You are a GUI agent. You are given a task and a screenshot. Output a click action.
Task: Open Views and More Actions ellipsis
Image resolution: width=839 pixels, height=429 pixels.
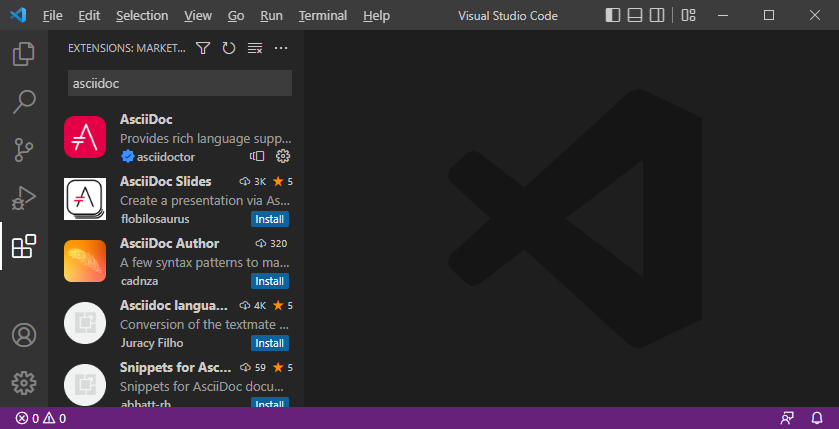281,48
